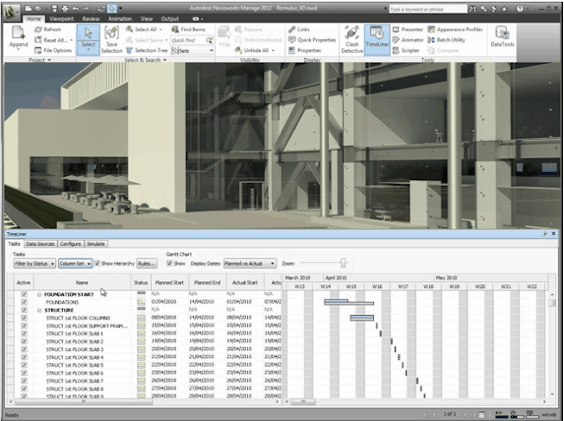
Task: Expand the Select & Search panel arrow
Action: pos(165,60)
